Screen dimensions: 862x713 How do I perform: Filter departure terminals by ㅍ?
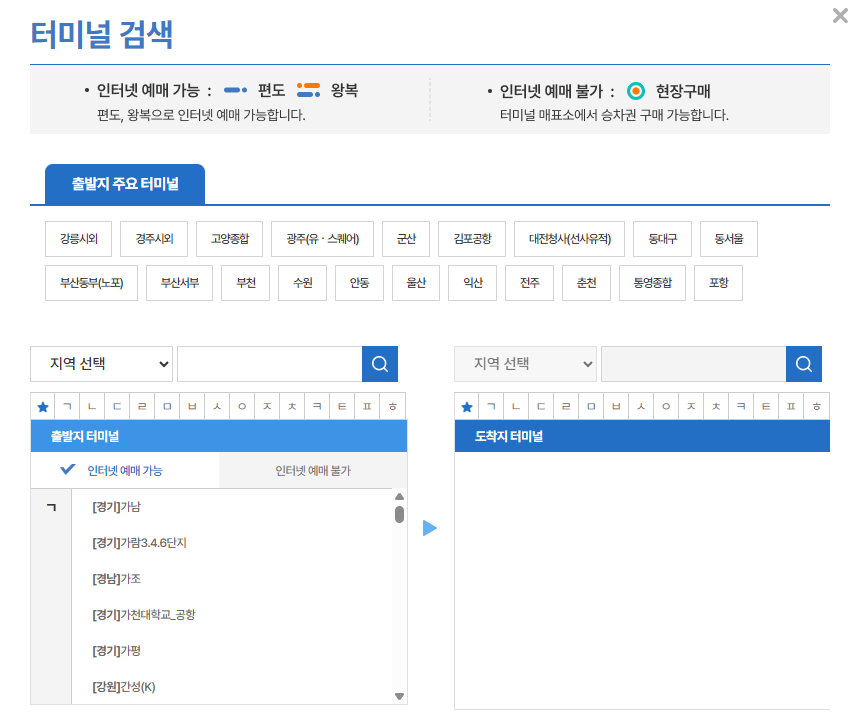(367, 407)
